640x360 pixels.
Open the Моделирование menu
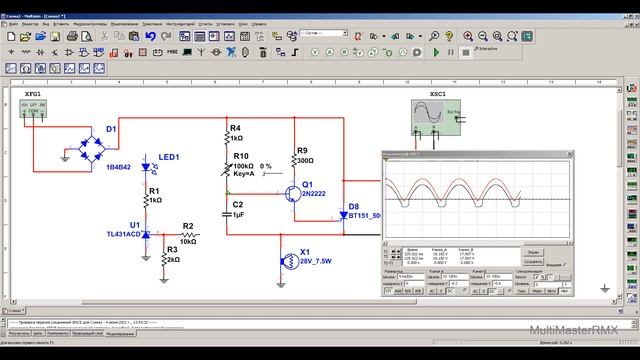[x=124, y=24]
